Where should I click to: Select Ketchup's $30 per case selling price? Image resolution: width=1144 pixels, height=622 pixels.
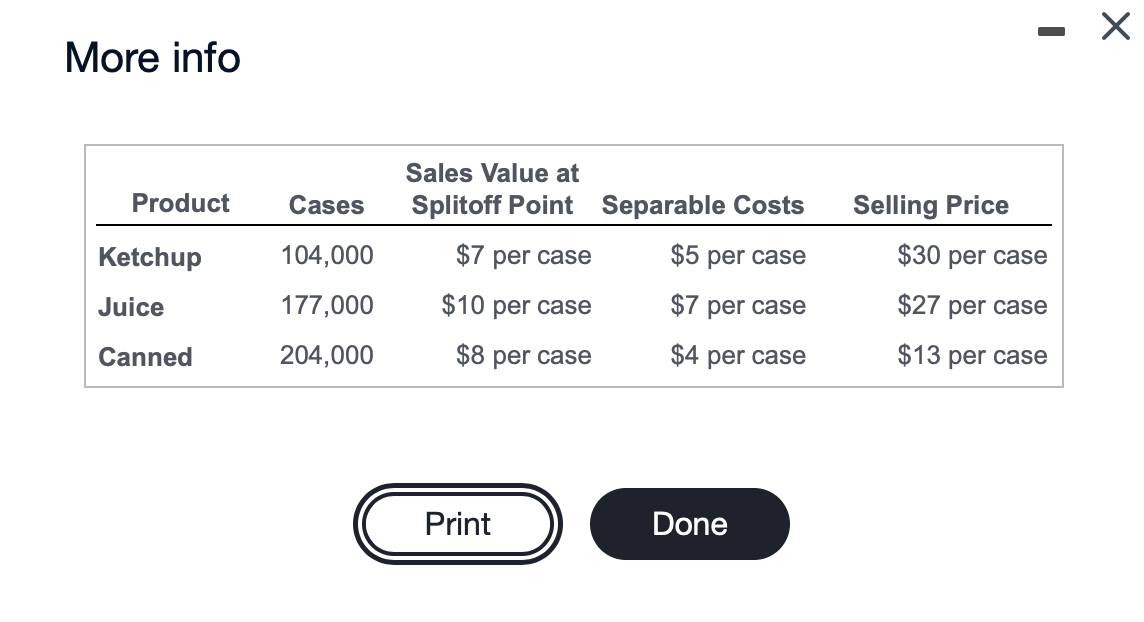tap(972, 255)
